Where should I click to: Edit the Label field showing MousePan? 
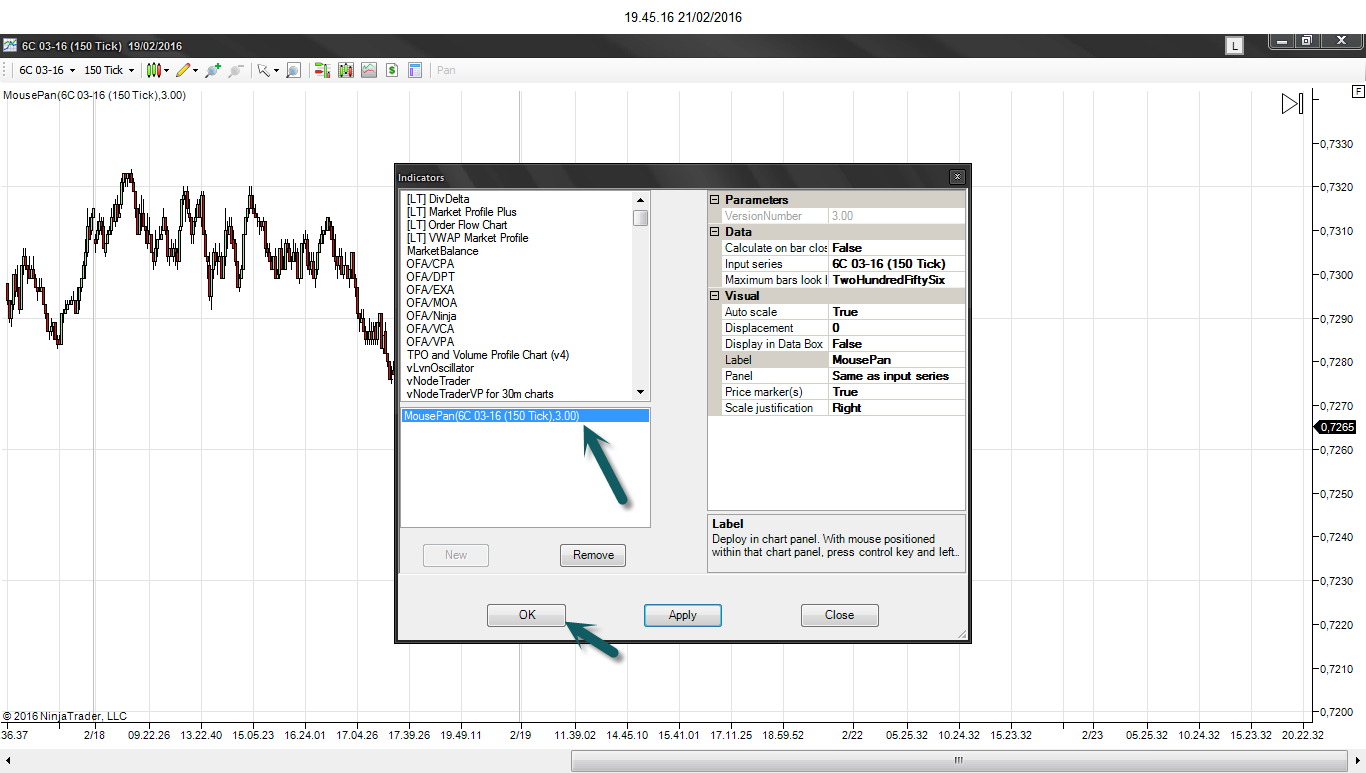pyautogui.click(x=897, y=360)
